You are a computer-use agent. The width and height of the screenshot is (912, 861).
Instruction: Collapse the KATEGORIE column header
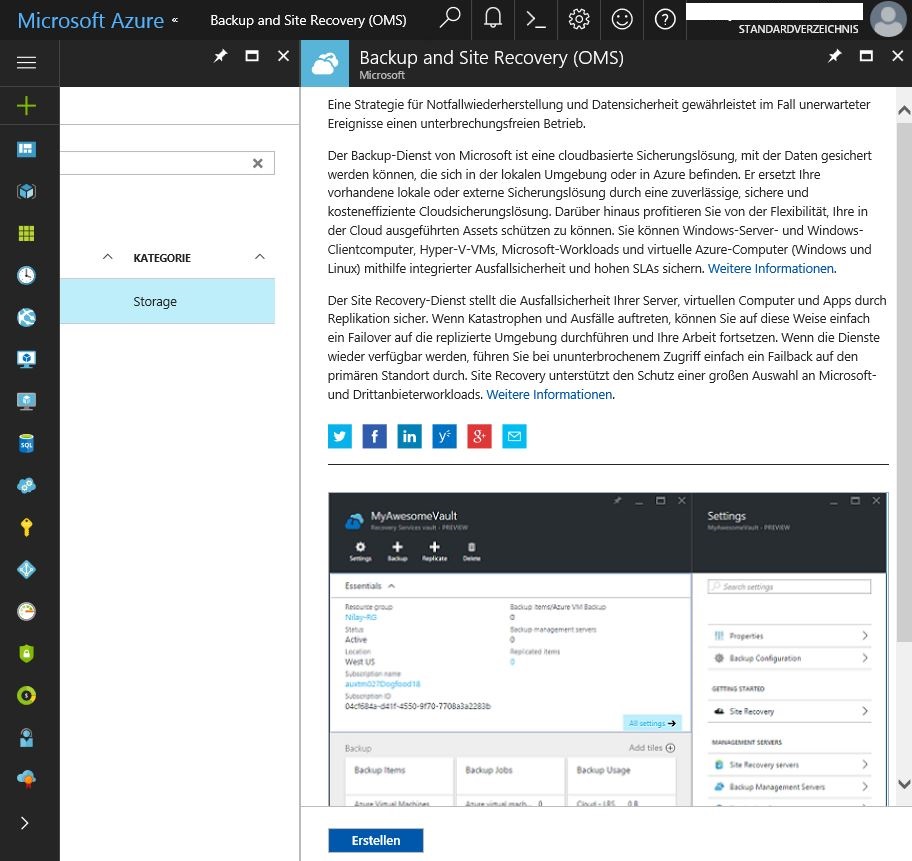(259, 257)
